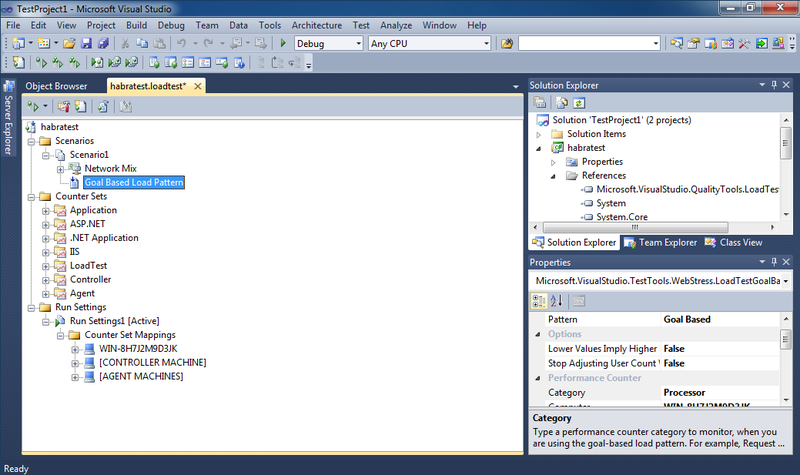Click the Run Load Test icon in editor toolbar
The height and width of the screenshot is (475, 800).
33,106
